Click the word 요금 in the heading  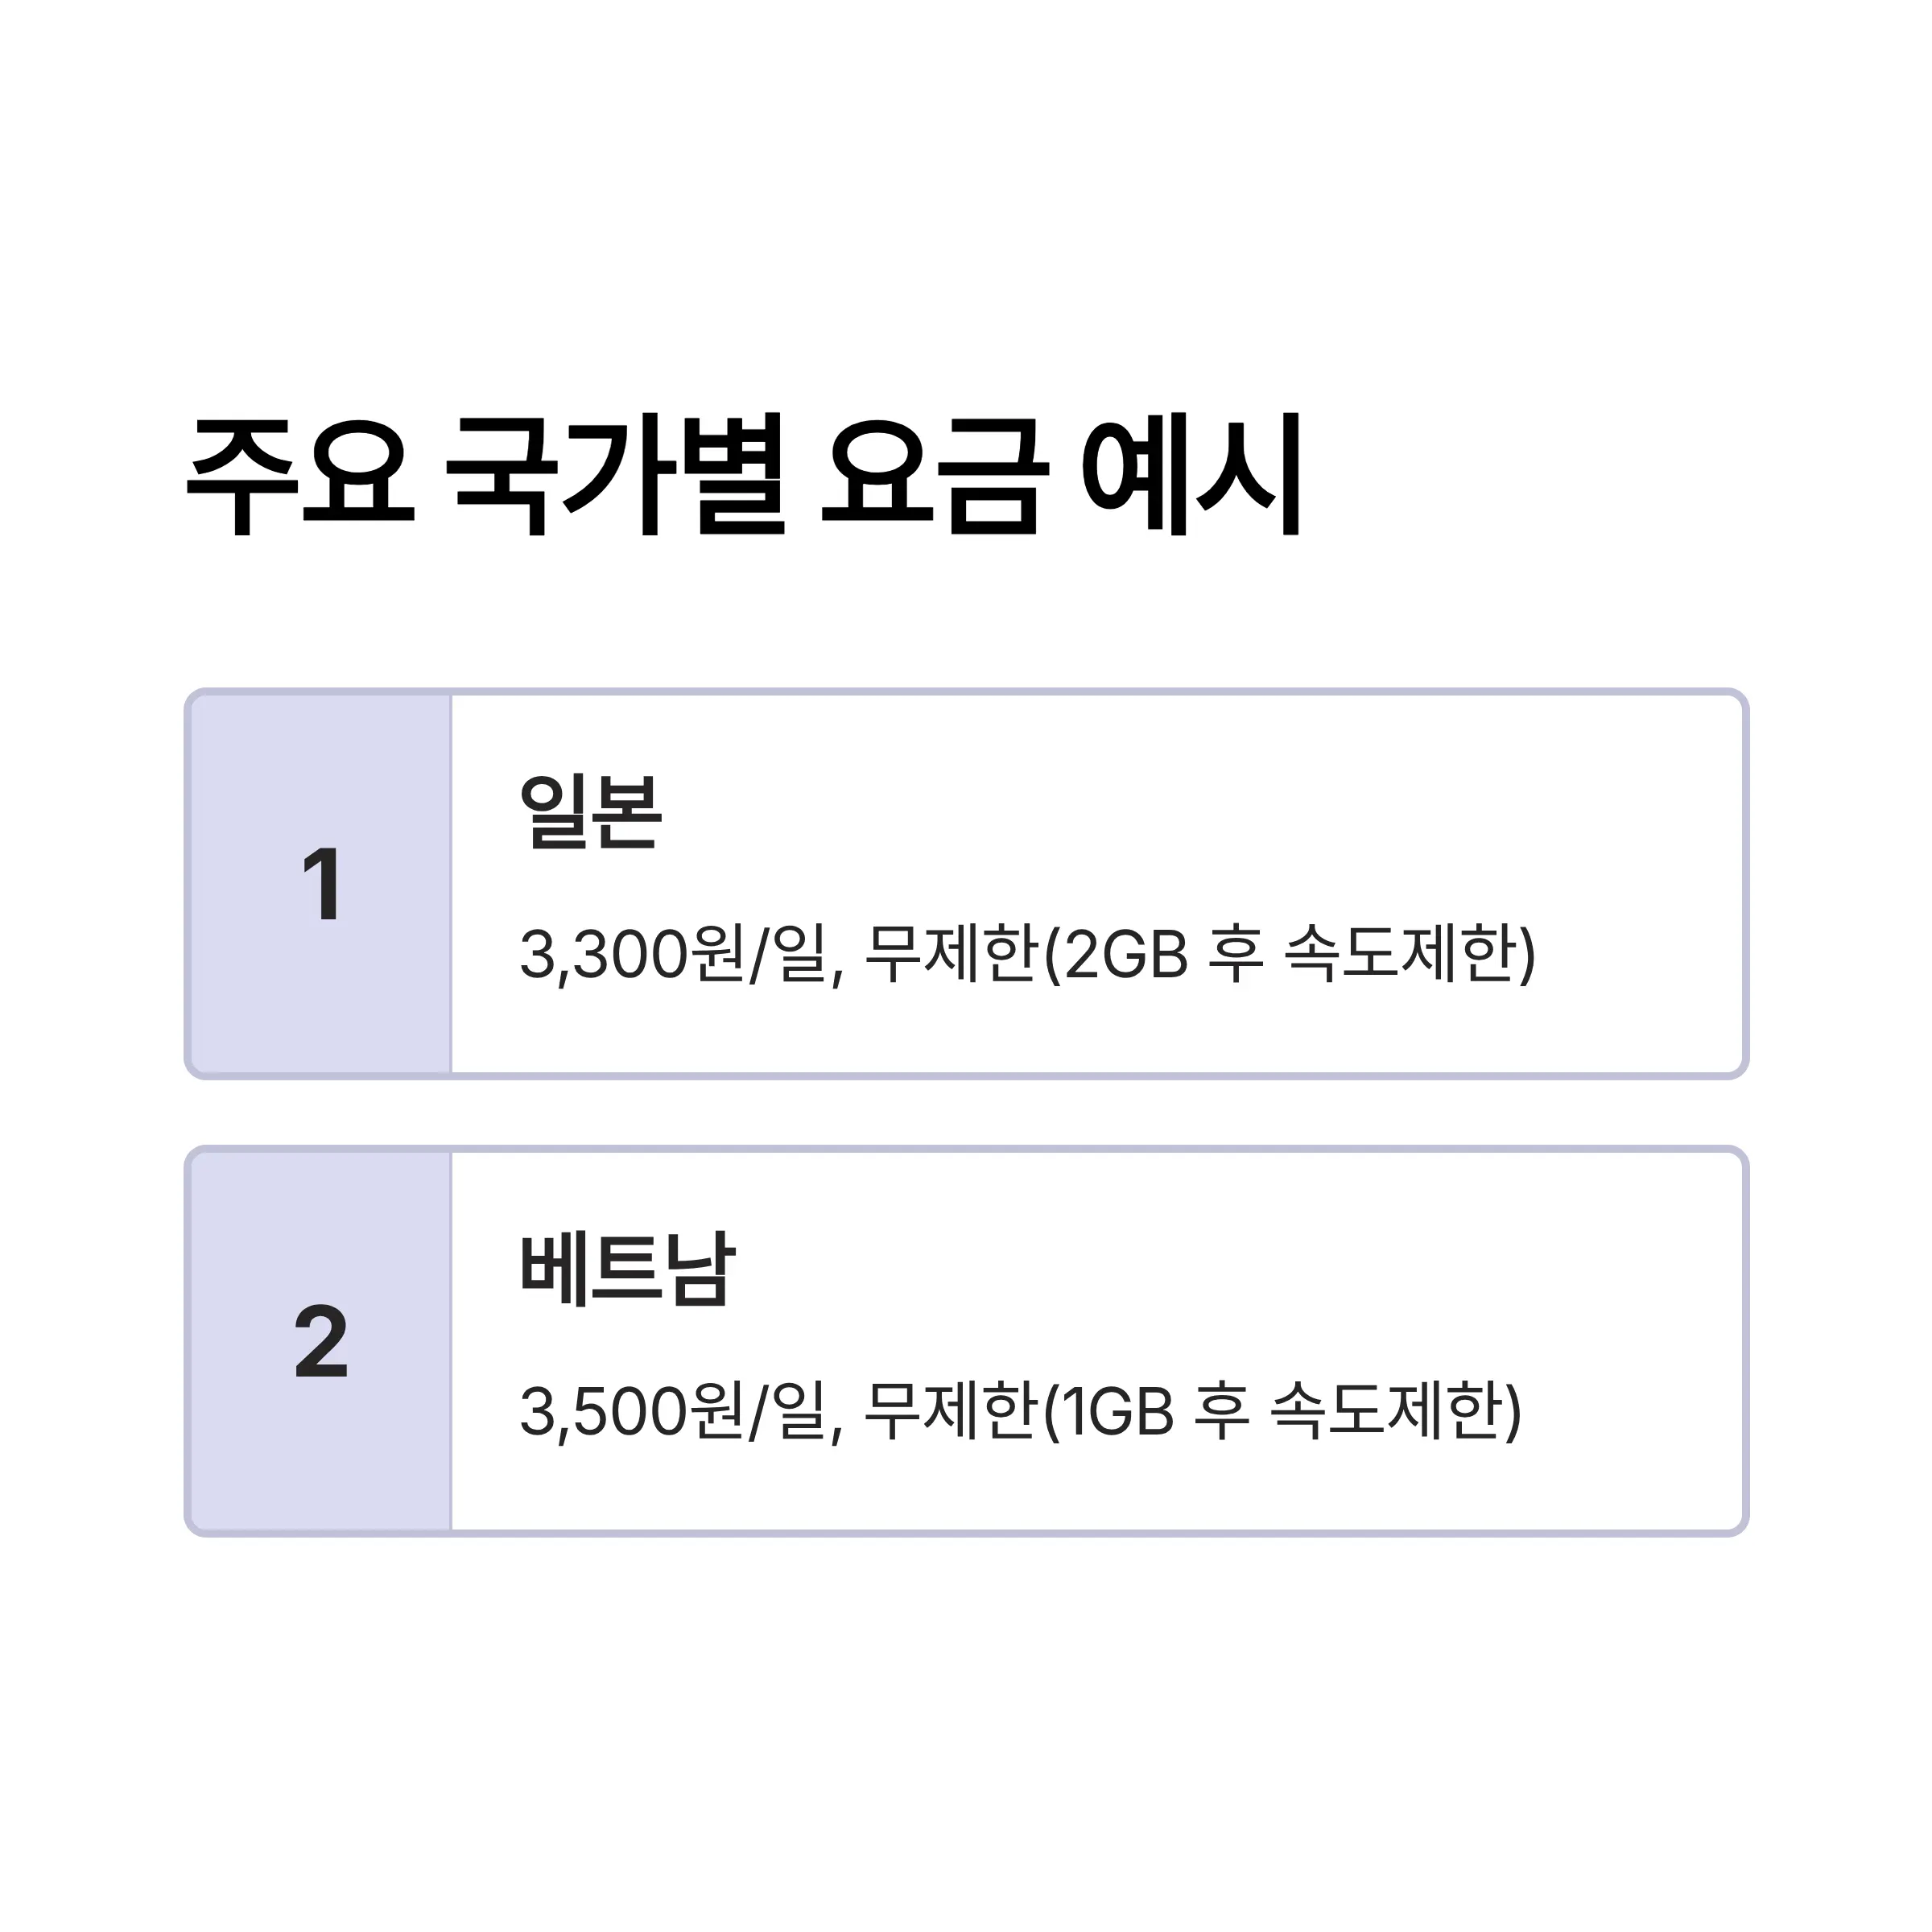click(x=934, y=475)
